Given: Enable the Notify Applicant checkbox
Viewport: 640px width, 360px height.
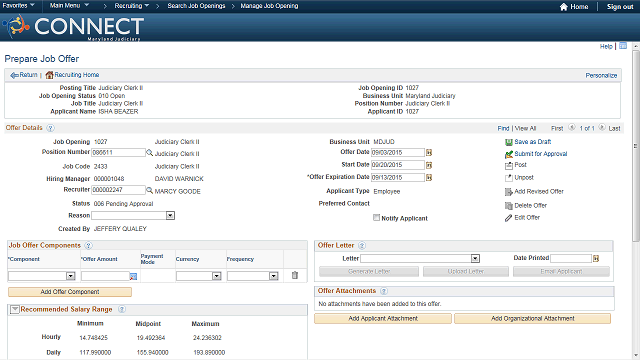Looking at the screenshot, I should click(x=376, y=218).
